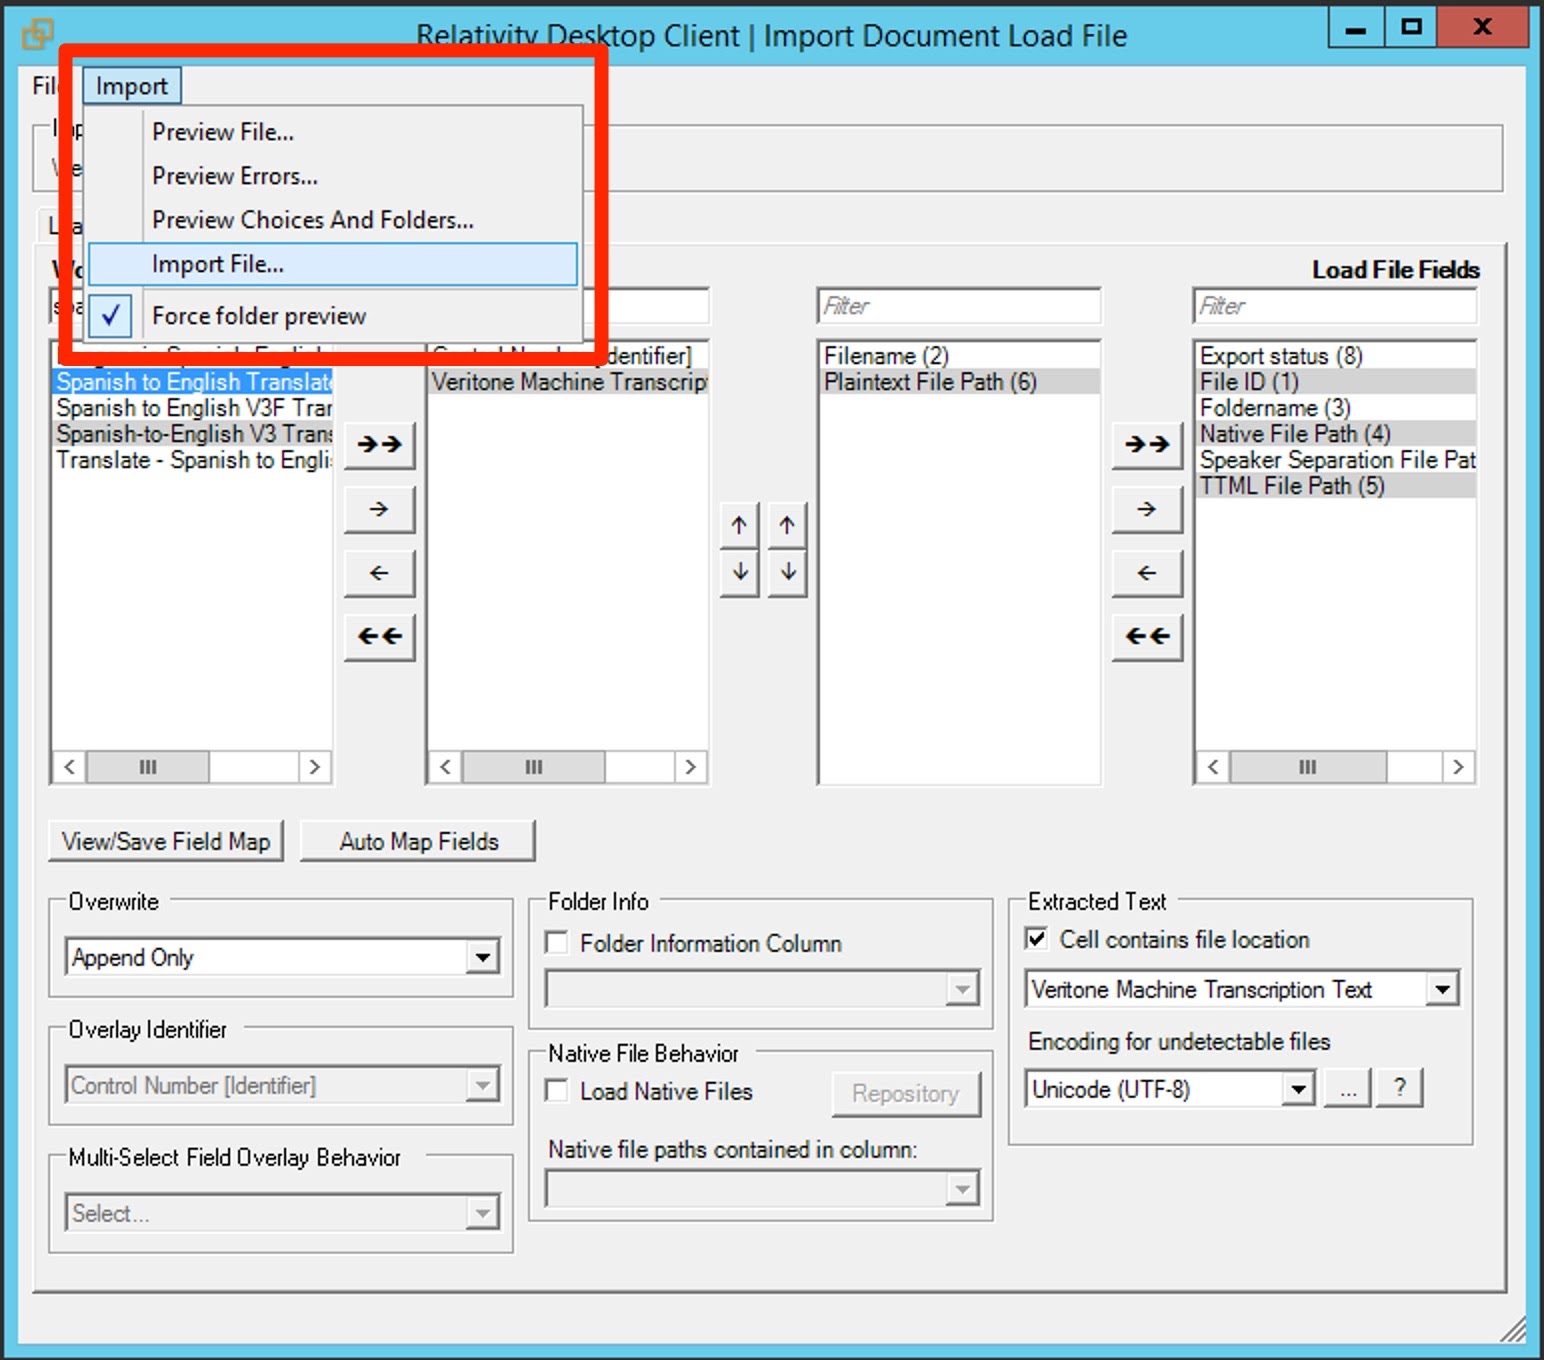Click the left panel's single right arrow
1544x1360 pixels.
click(379, 509)
